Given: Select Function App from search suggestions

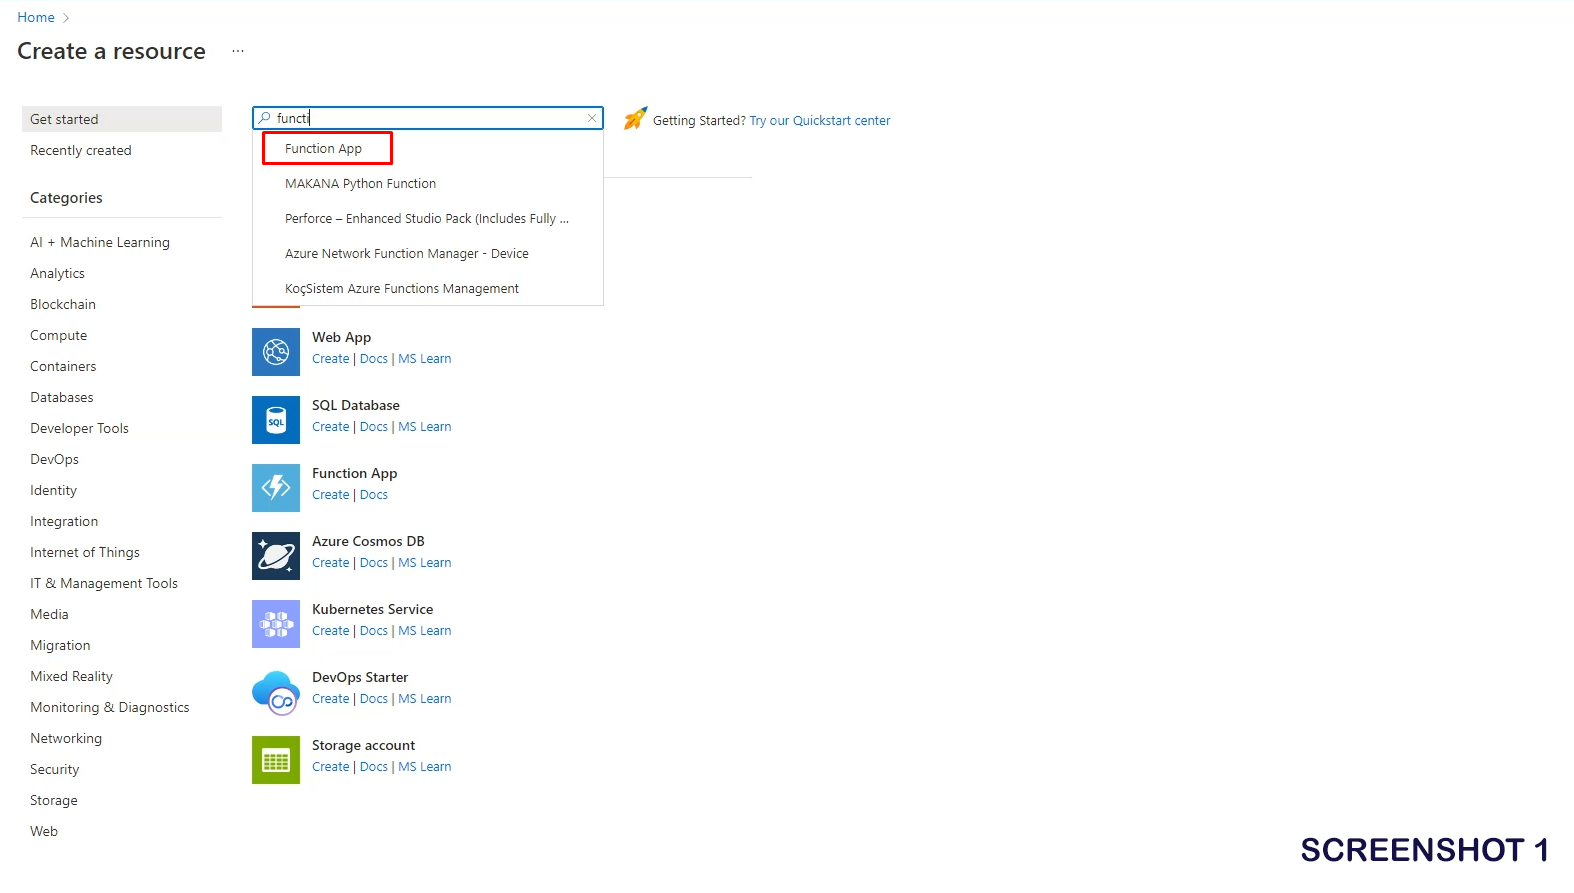Looking at the screenshot, I should [324, 149].
